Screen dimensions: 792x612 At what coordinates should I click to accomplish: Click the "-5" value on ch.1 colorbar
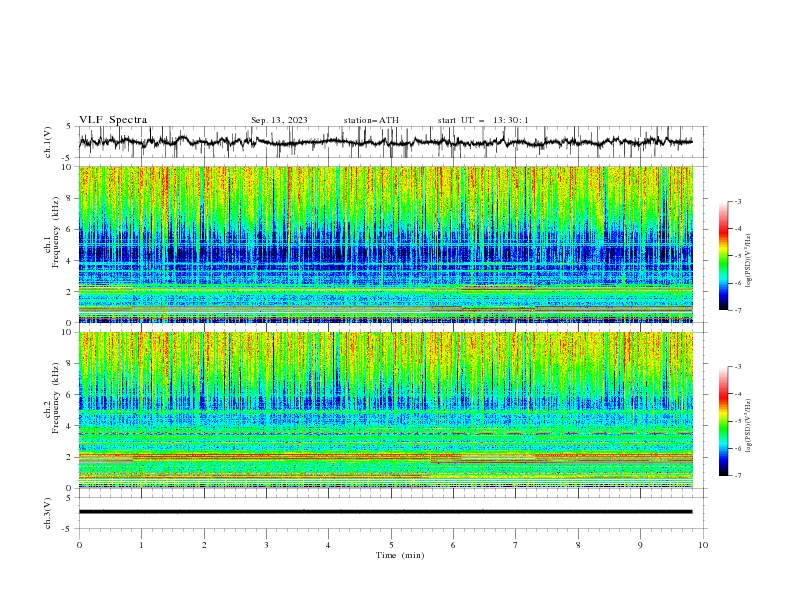[x=737, y=256]
